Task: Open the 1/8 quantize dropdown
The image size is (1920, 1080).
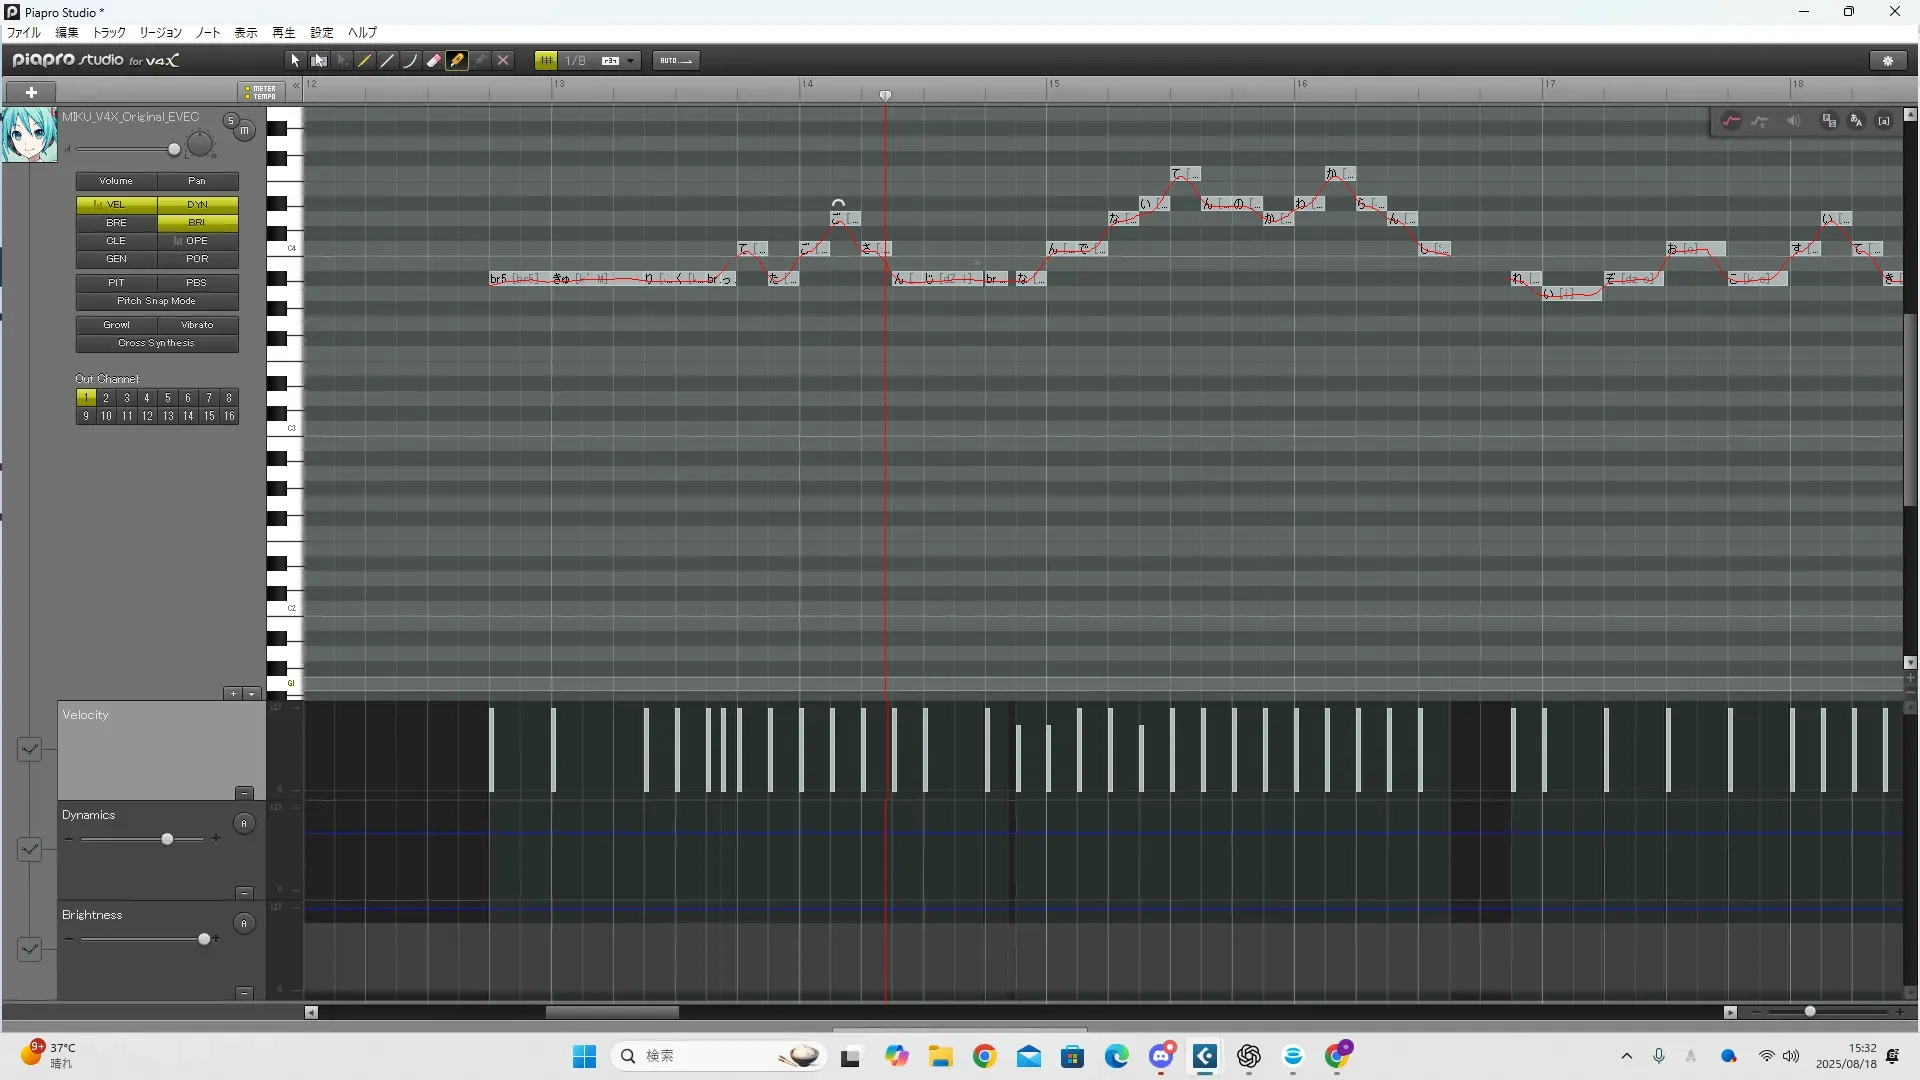Action: click(630, 61)
